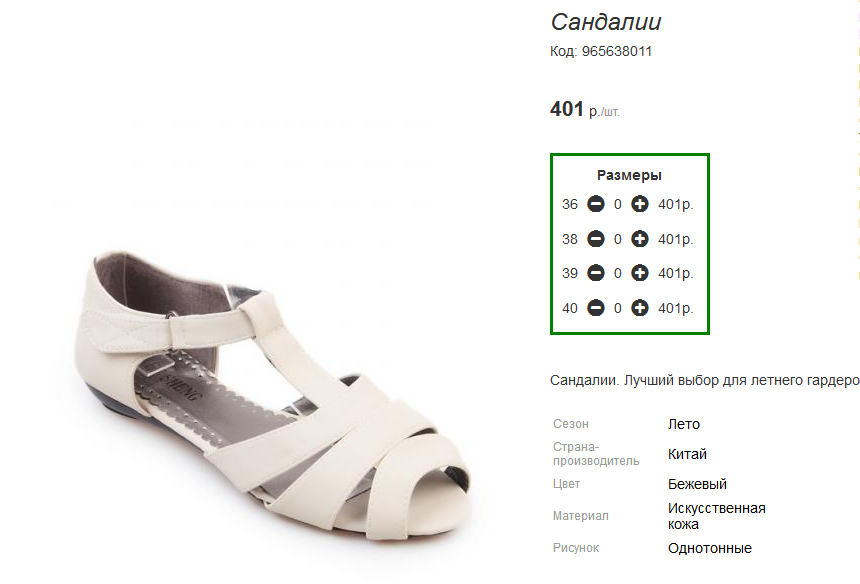Open the Сандалии product title
Viewport: 860px width, 584px height.
coord(606,22)
